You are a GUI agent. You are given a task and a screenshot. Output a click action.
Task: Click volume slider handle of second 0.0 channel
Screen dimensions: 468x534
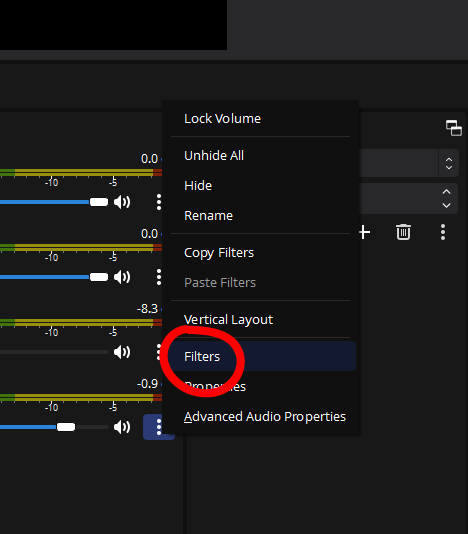(99, 277)
